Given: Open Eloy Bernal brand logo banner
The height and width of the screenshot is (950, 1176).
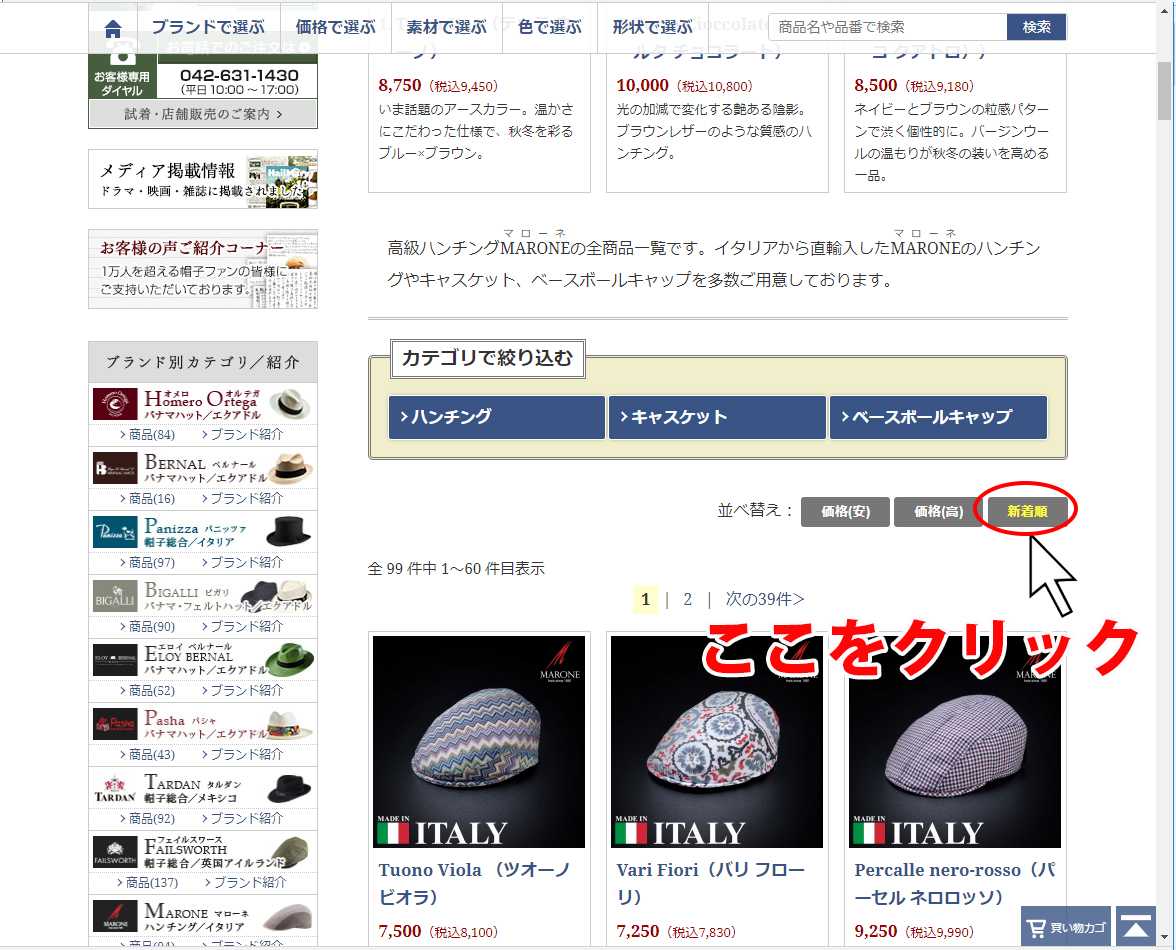Looking at the screenshot, I should (x=202, y=660).
